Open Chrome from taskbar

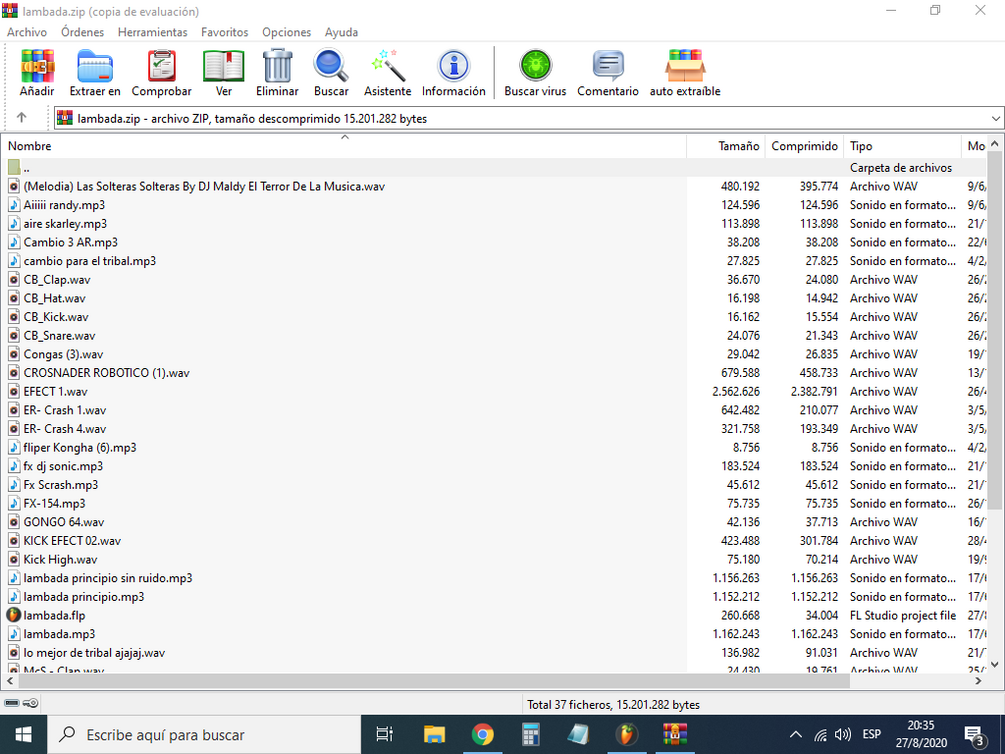tap(482, 735)
